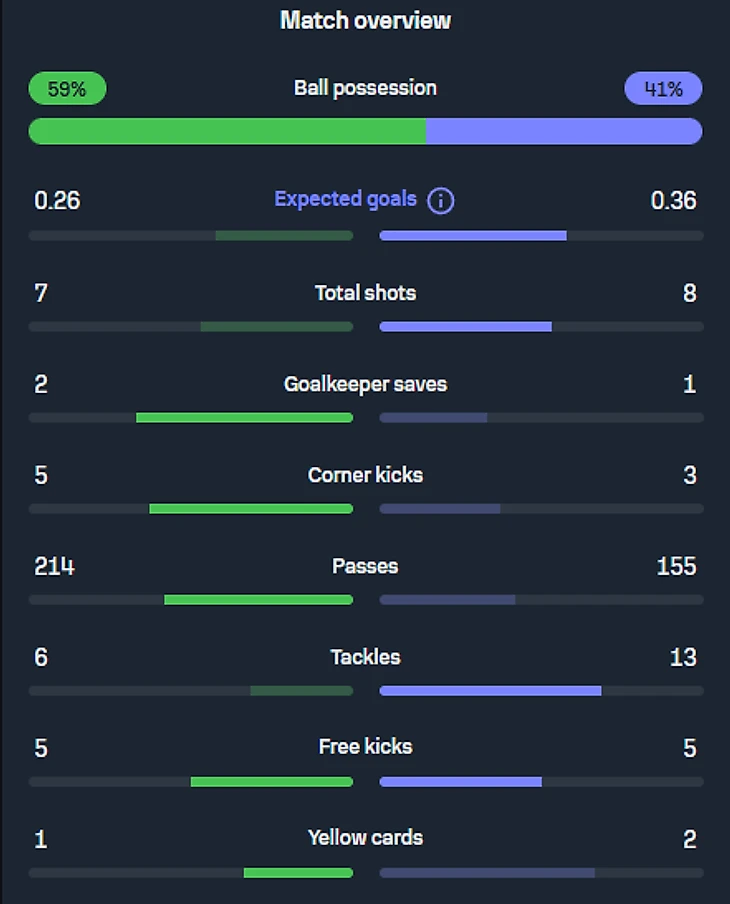Open the Expected goals stat link
Screen dimensions: 730x904
pyautogui.click(x=345, y=199)
